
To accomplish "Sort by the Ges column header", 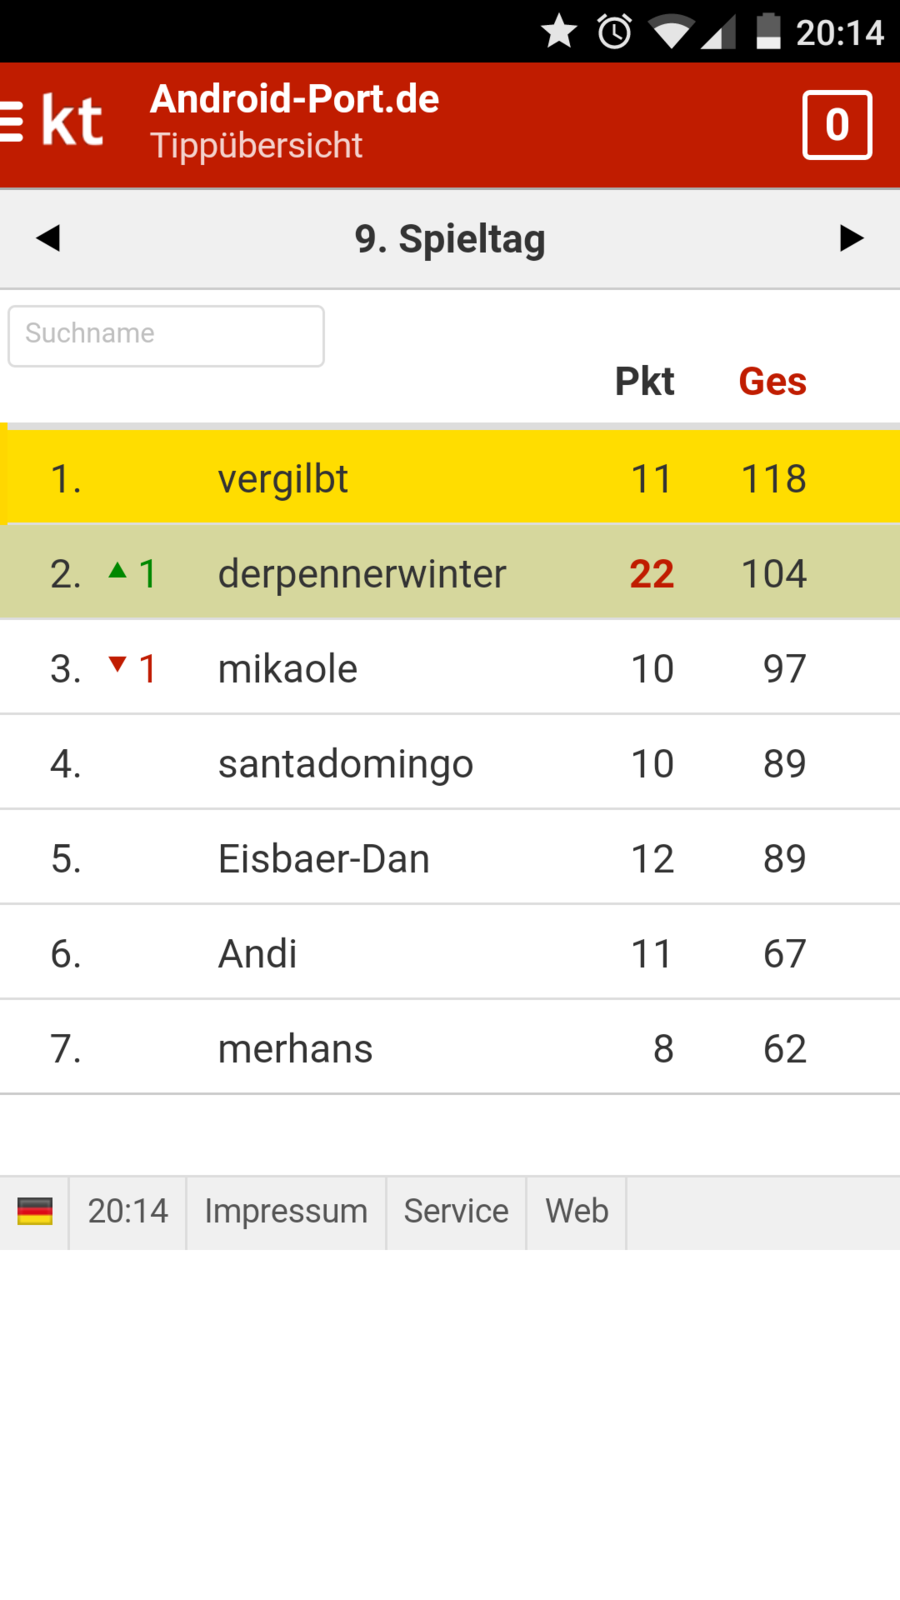I will point(772,381).
